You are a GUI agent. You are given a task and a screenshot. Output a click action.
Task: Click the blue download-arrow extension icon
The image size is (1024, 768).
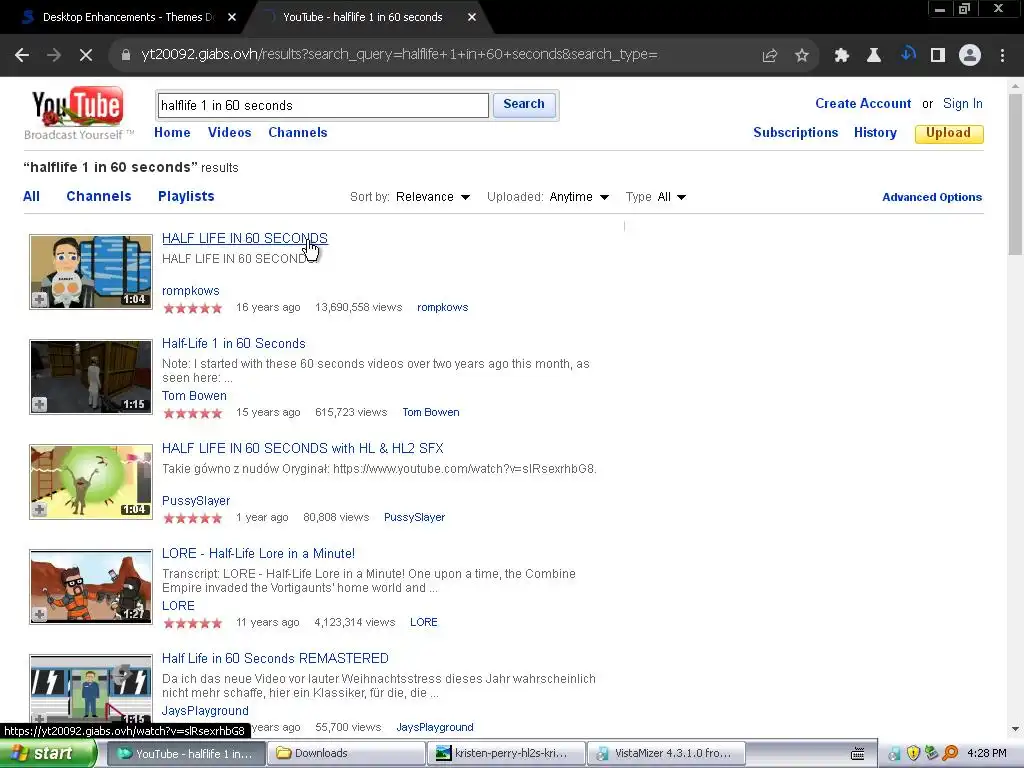click(x=907, y=54)
